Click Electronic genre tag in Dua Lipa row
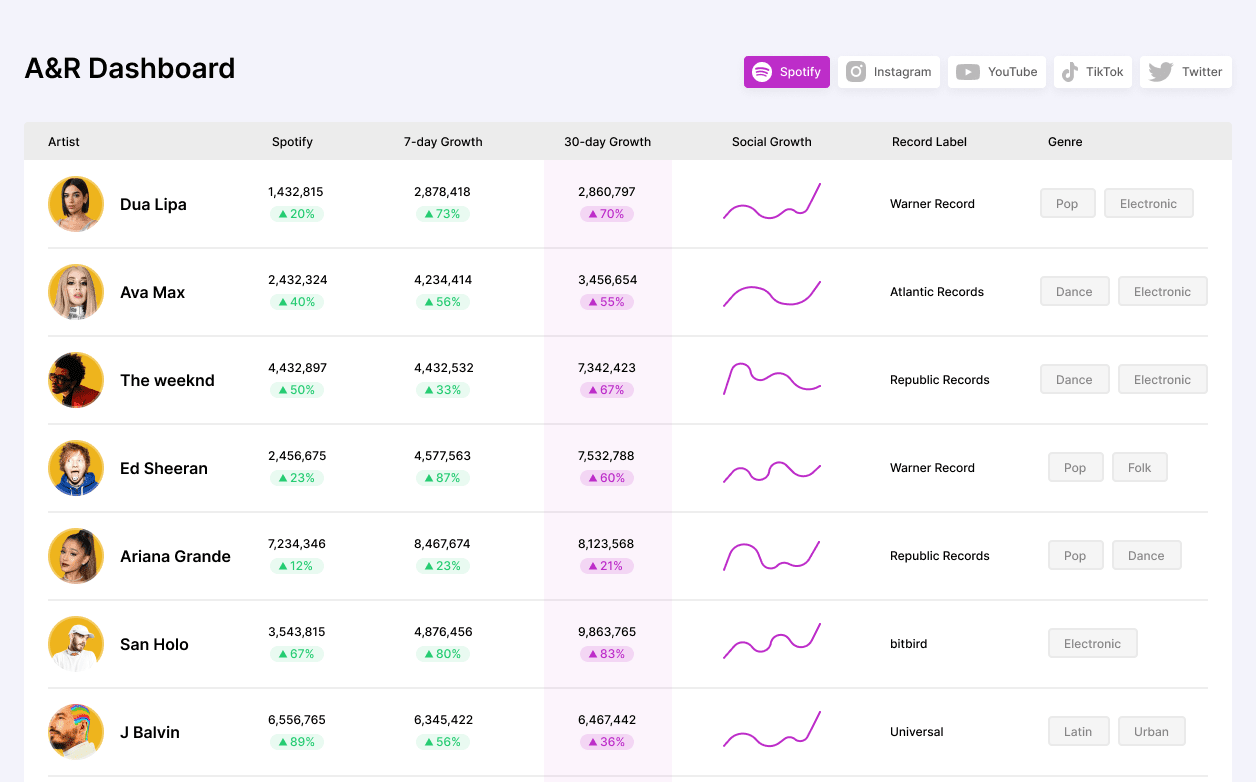Viewport: 1256px width, 782px height. click(x=1148, y=204)
